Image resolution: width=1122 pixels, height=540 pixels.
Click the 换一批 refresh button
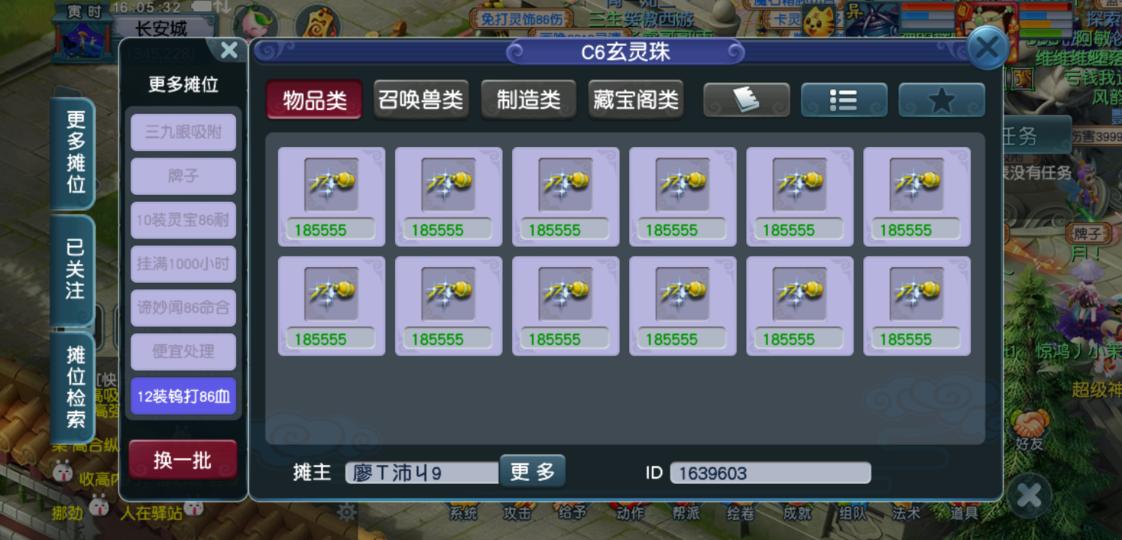click(183, 460)
